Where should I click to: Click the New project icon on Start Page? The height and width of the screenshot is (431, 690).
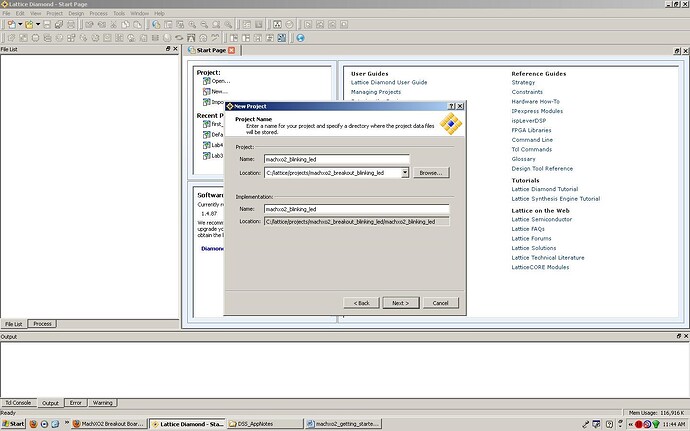206,92
